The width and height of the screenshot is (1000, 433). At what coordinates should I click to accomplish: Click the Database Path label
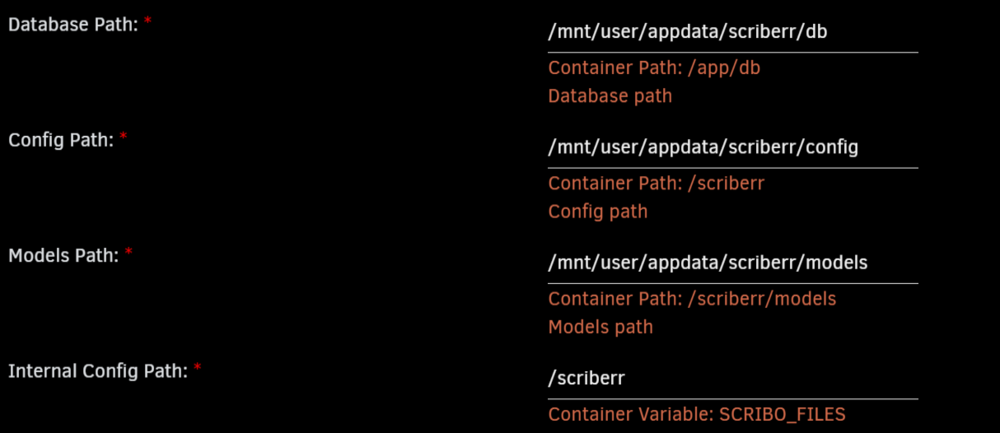click(x=73, y=26)
